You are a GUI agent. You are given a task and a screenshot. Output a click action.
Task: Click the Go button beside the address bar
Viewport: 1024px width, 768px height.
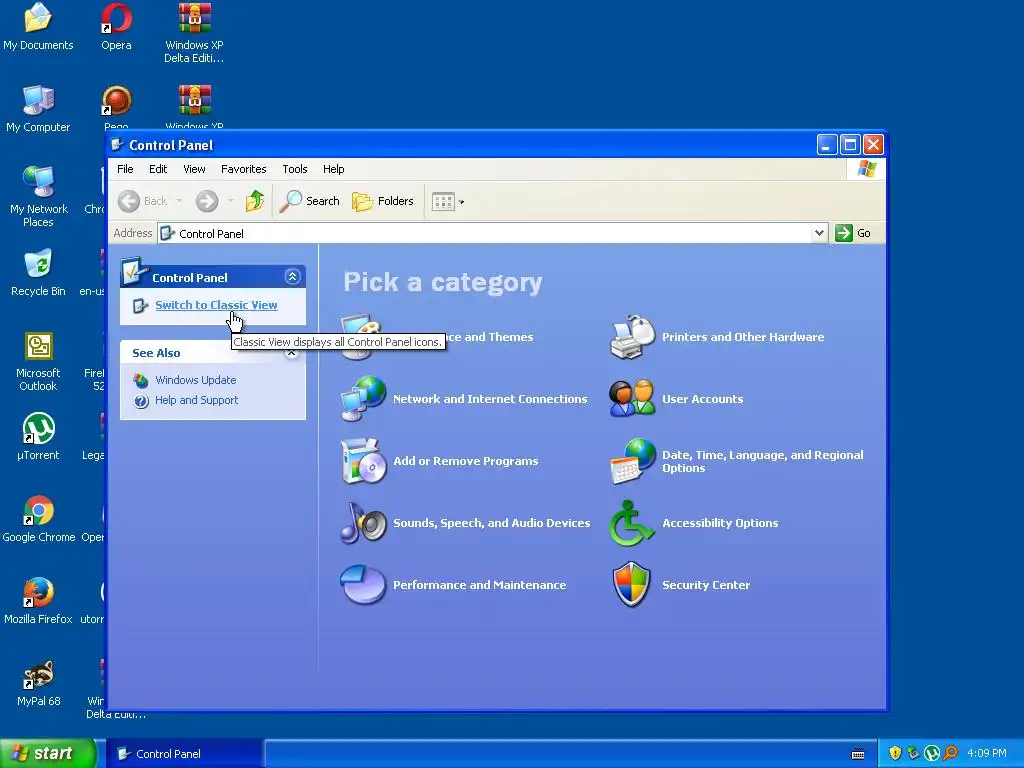point(854,233)
